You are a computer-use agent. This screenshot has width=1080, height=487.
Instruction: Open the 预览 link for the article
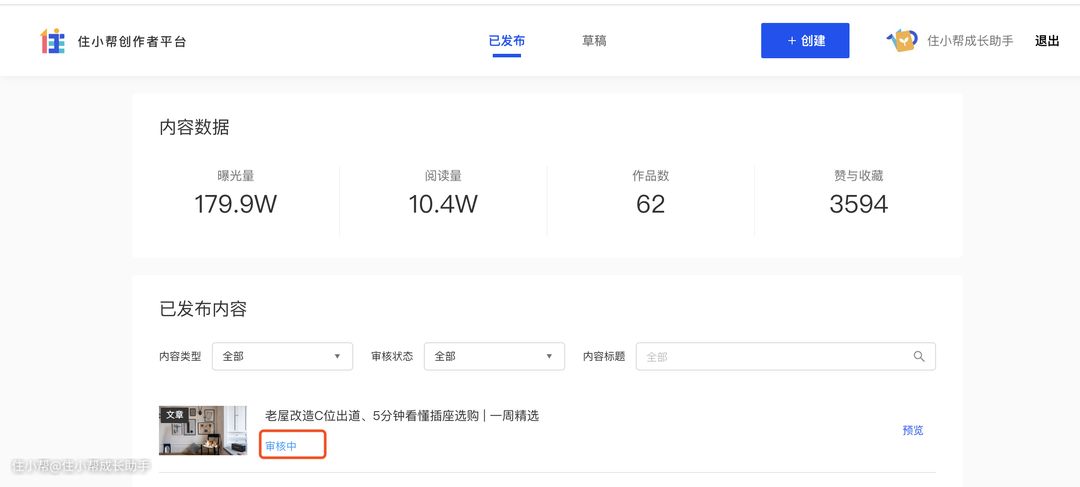(x=913, y=431)
